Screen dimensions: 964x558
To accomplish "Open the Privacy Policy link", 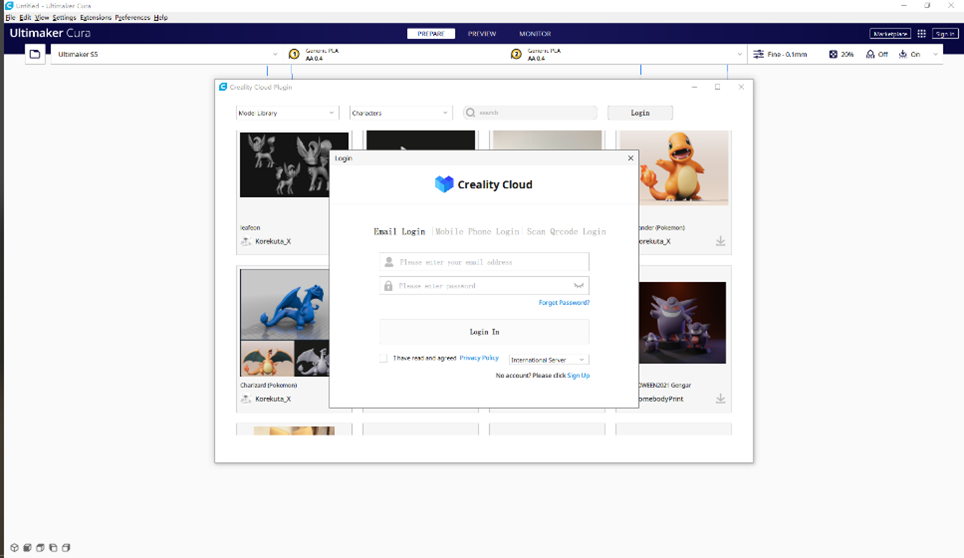I will 479,358.
